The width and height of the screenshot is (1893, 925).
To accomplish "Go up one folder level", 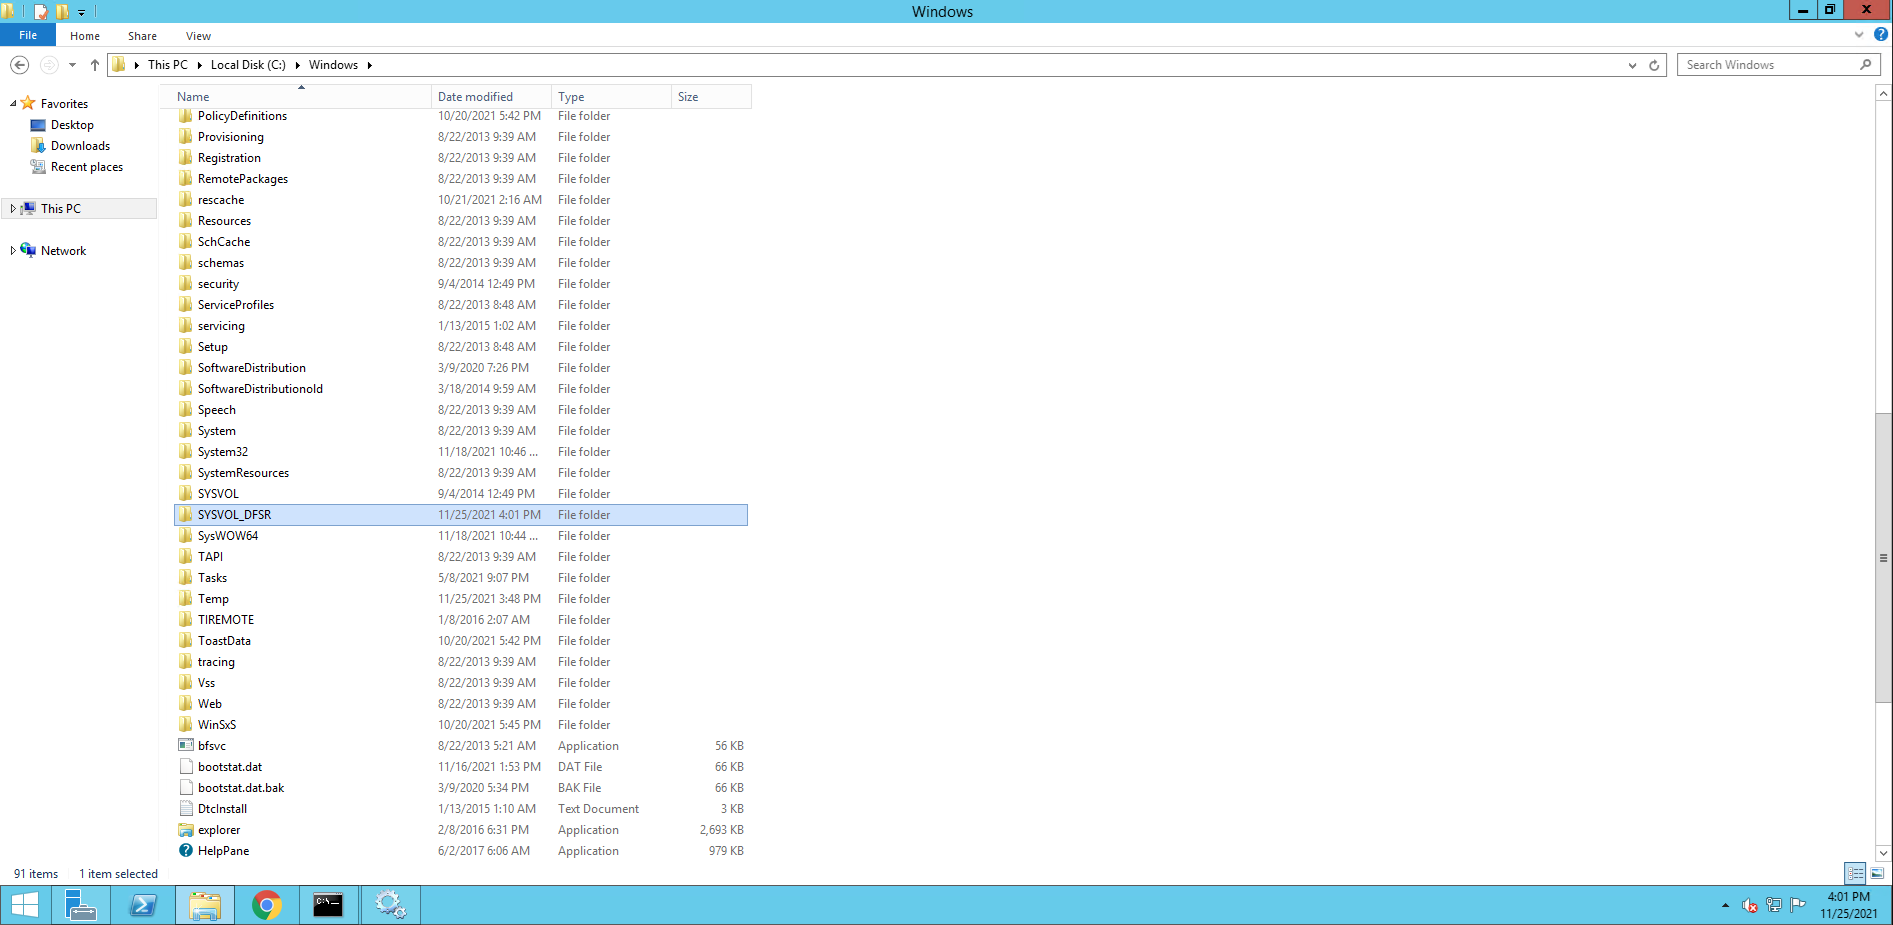I will (x=95, y=65).
